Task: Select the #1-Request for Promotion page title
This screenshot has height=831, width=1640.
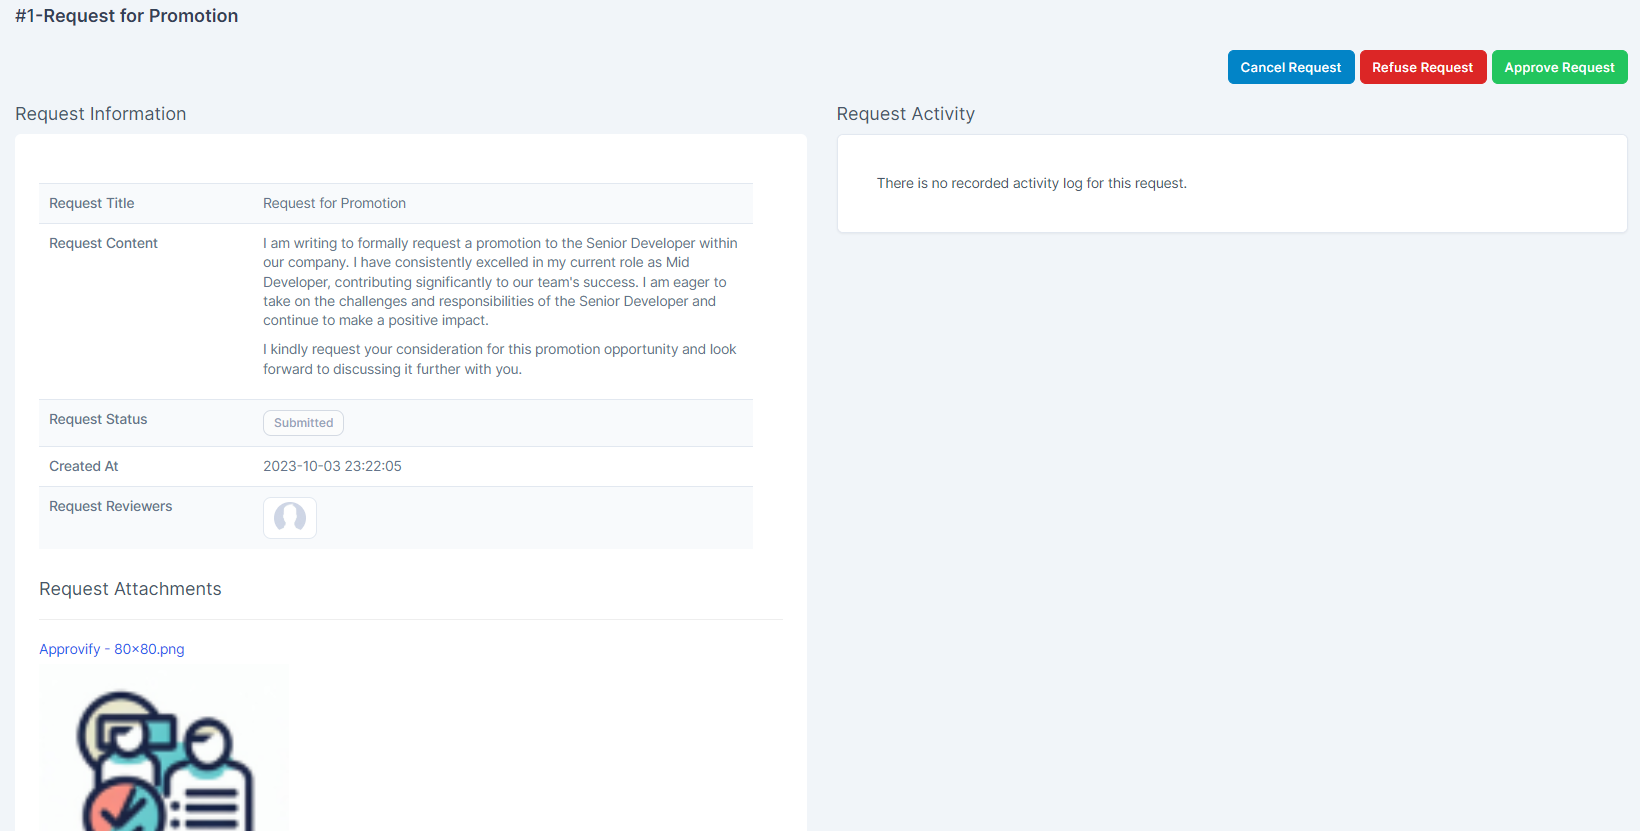Action: (127, 16)
